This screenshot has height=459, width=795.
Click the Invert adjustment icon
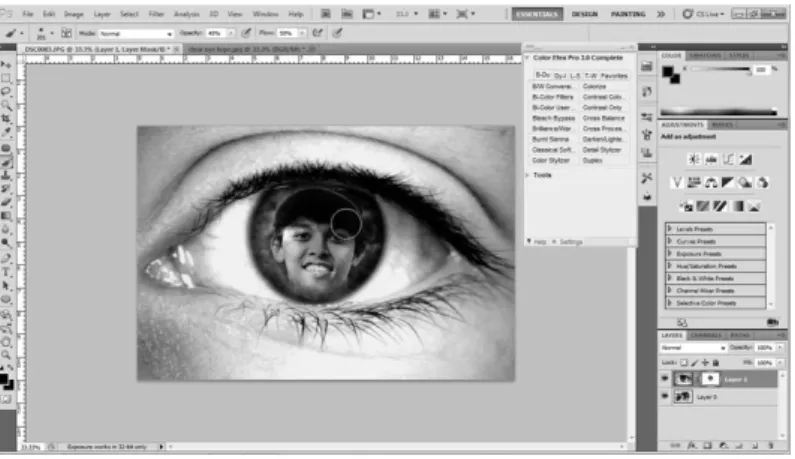[x=685, y=206]
